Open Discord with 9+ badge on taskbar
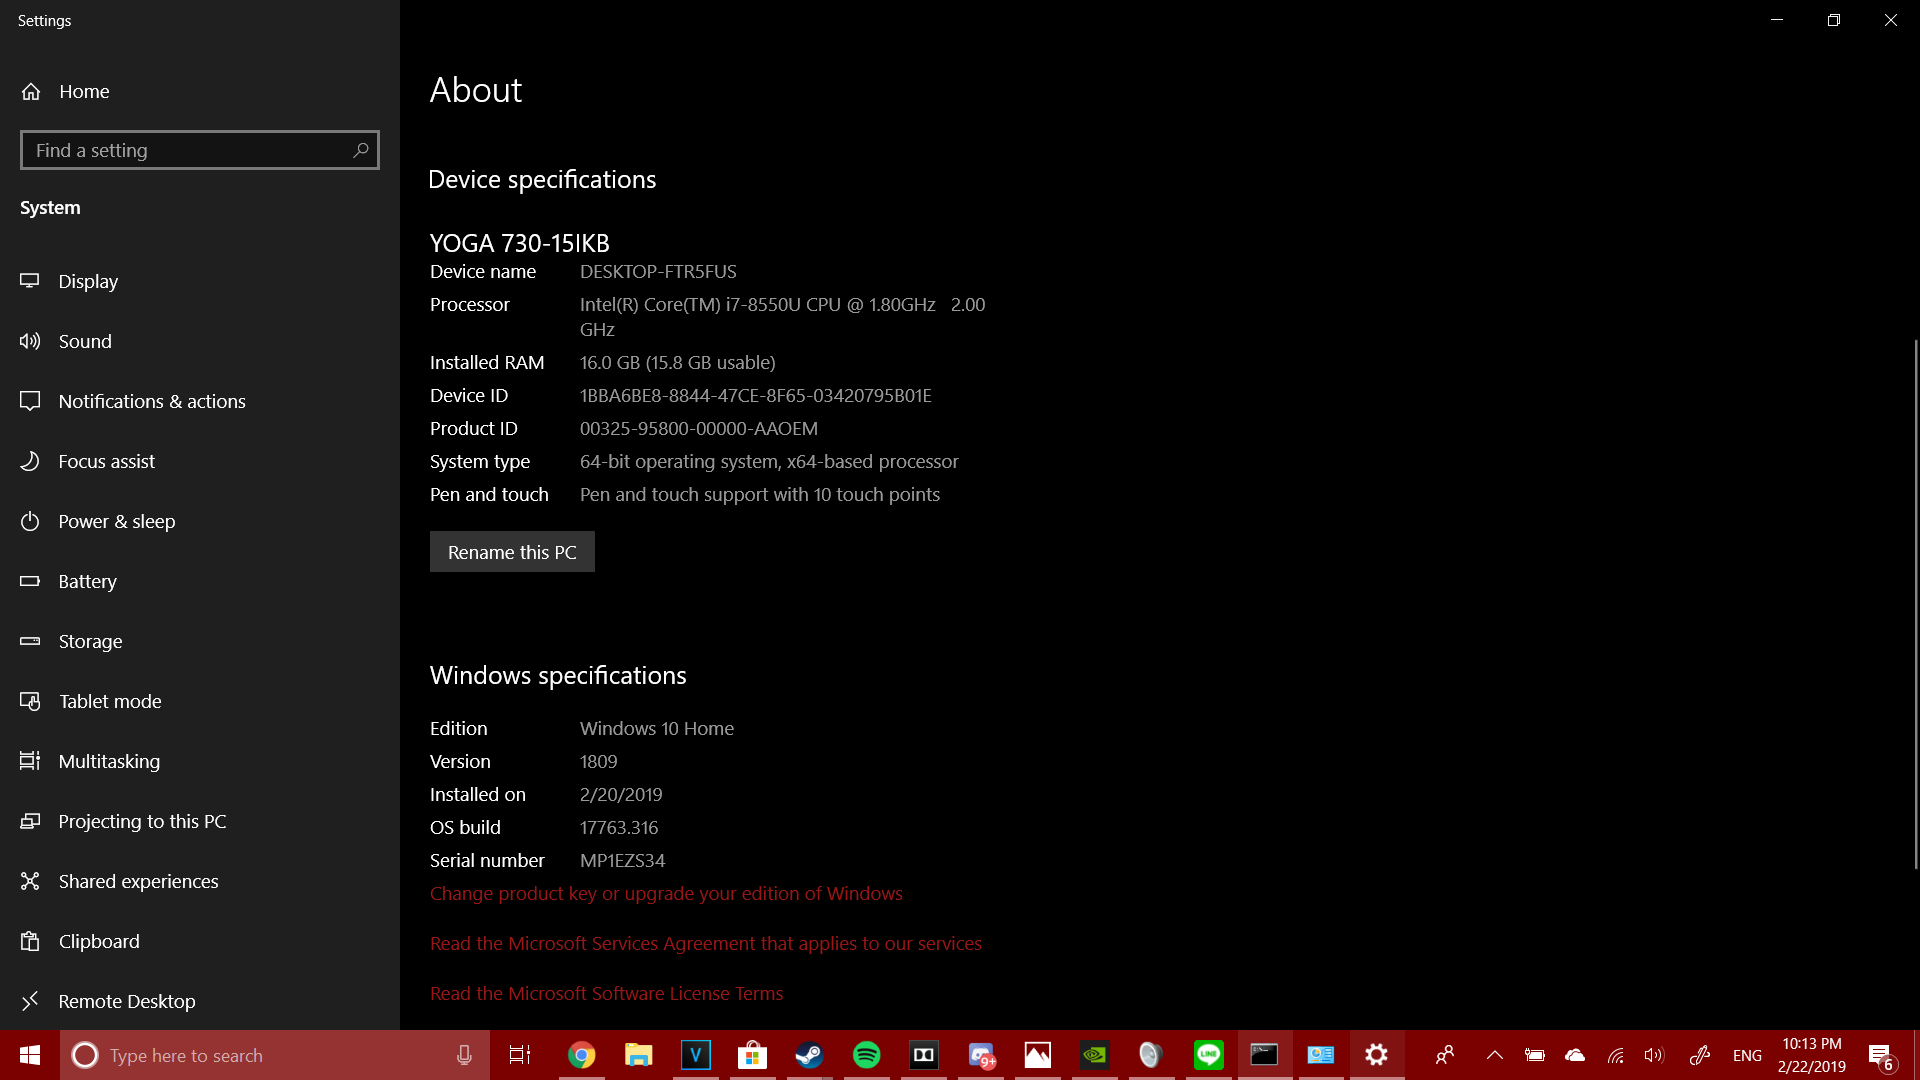The width and height of the screenshot is (1920, 1080). point(981,1055)
